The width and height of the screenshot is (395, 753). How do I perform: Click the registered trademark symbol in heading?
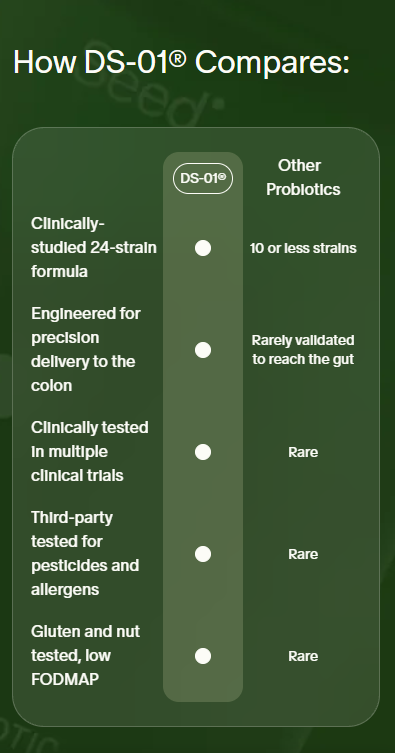tap(178, 58)
